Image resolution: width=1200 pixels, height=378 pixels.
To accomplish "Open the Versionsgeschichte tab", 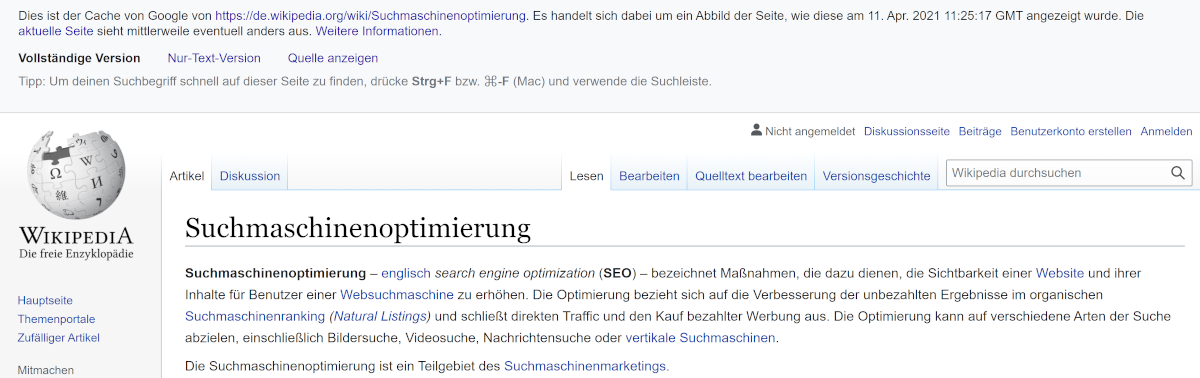I will pos(876,176).
